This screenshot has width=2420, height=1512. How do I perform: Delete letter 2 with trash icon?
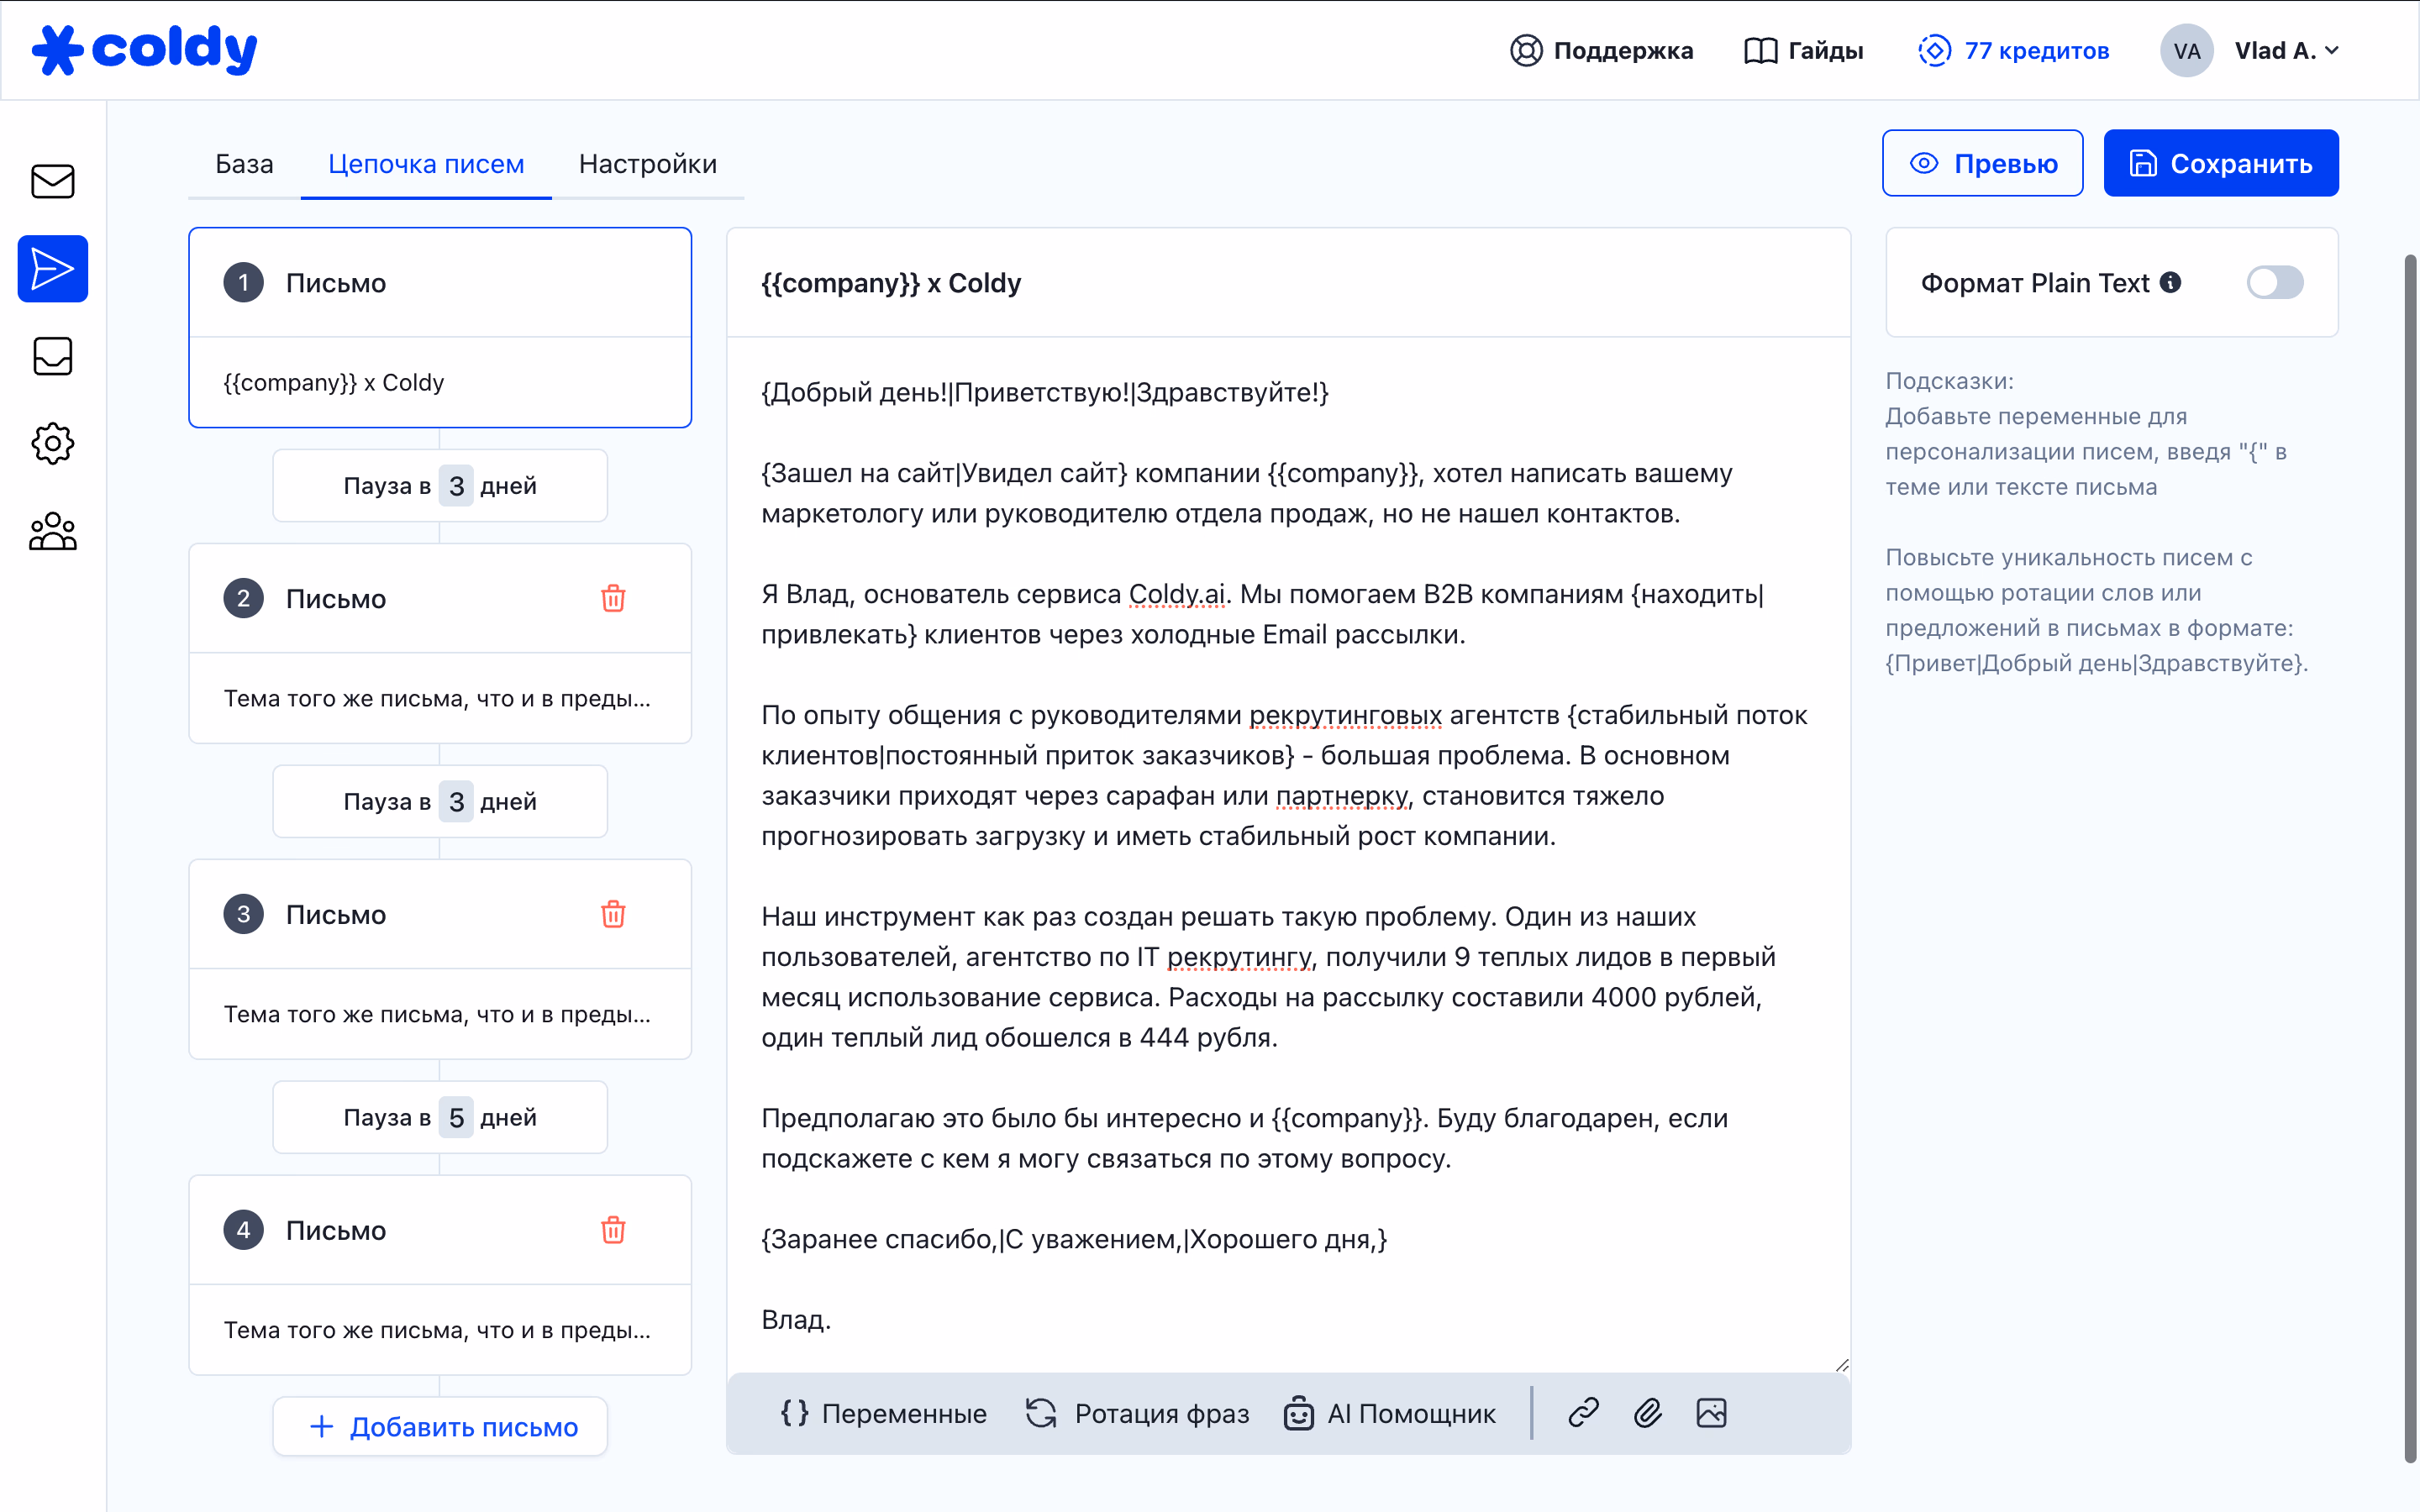click(x=613, y=598)
